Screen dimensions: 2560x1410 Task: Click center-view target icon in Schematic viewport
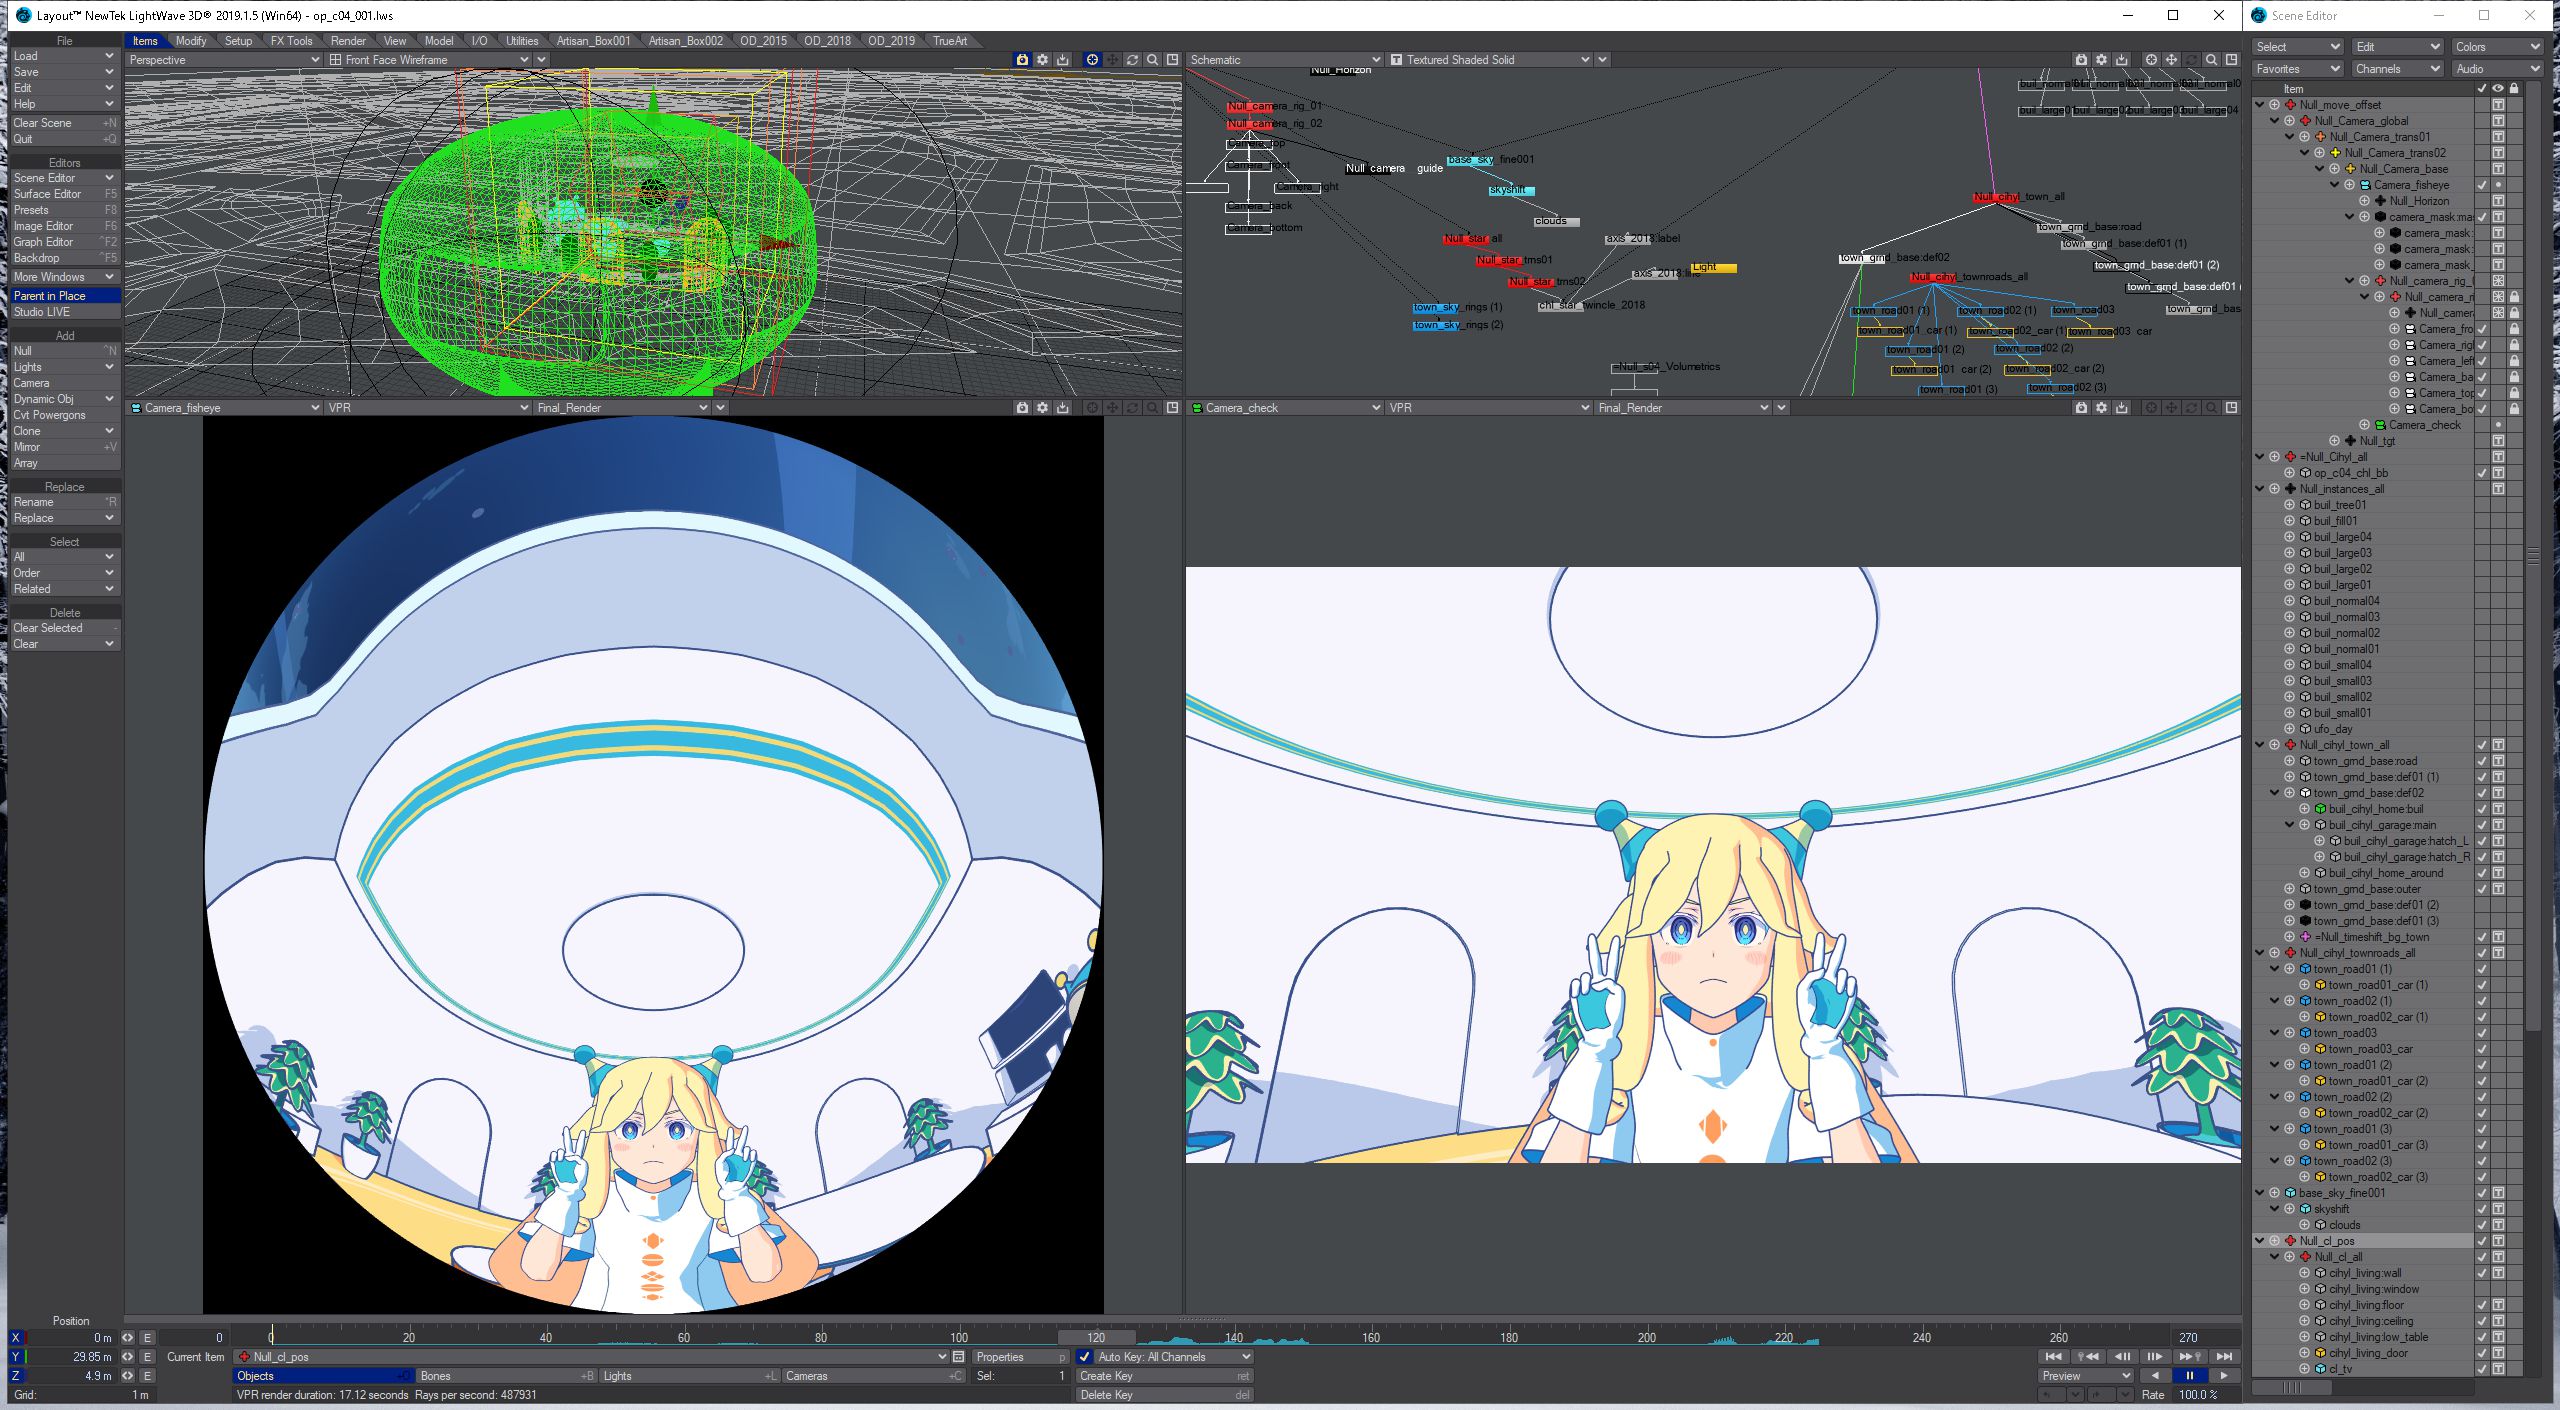(2151, 60)
